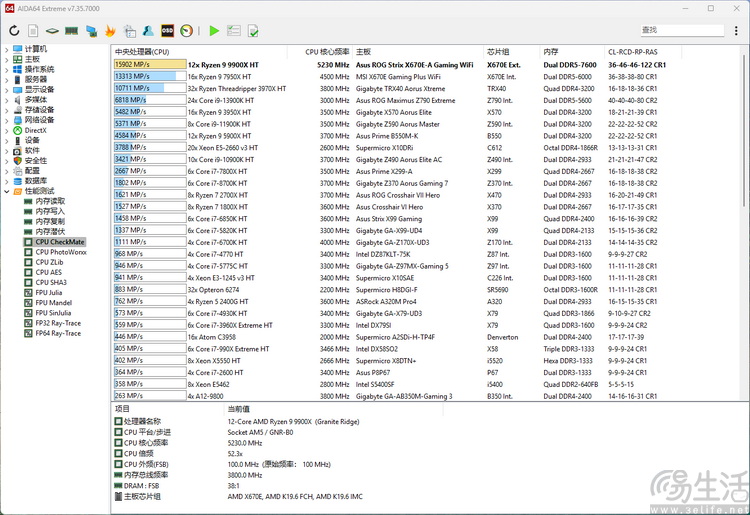The image size is (750, 515).
Task: Click the 10711 MP/s score bar
Action: coord(150,88)
